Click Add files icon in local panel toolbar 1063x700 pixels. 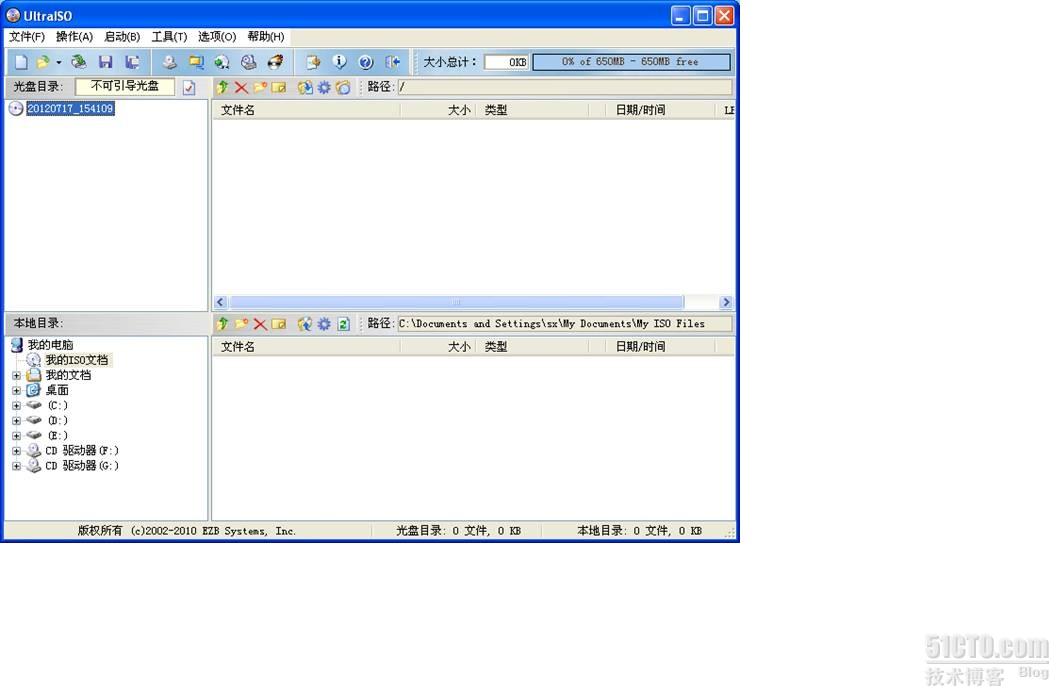point(305,324)
